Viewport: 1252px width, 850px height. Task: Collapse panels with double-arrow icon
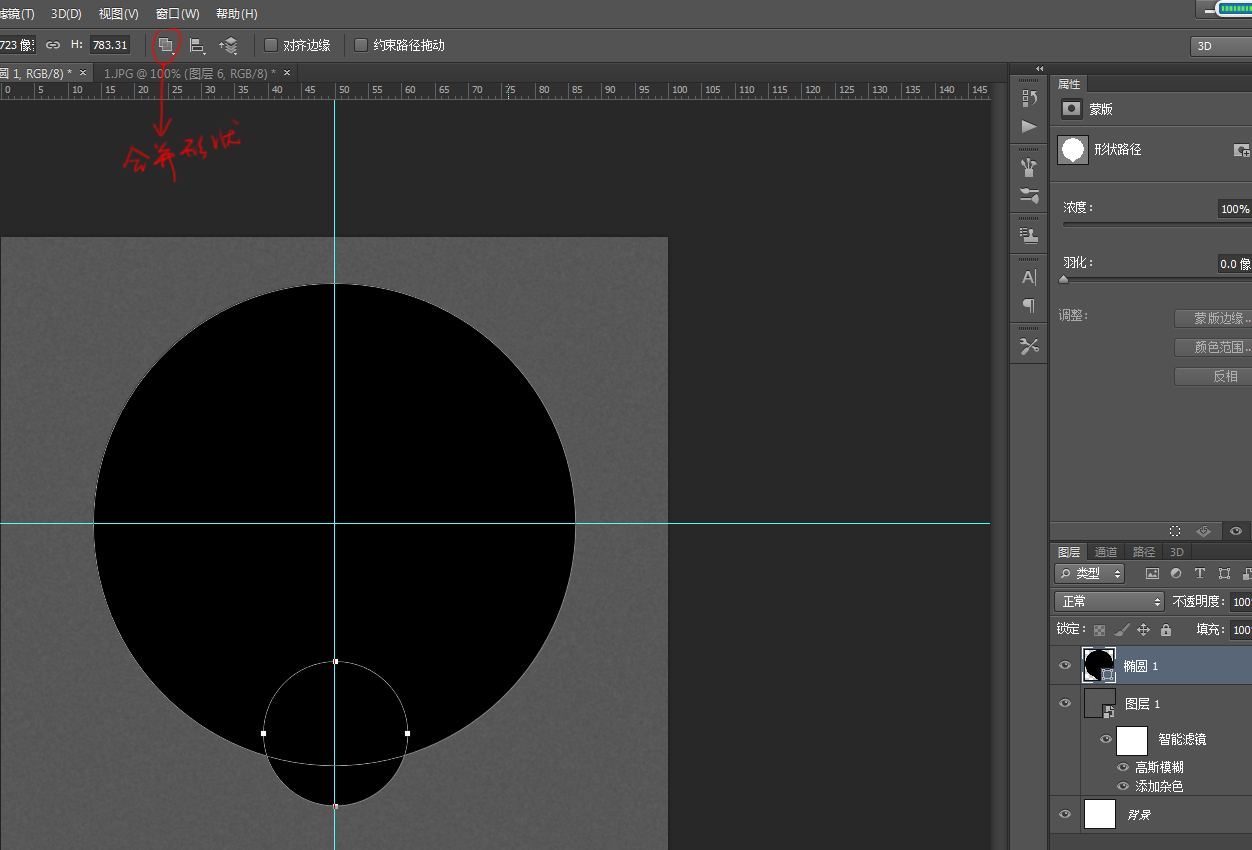coord(1039,68)
